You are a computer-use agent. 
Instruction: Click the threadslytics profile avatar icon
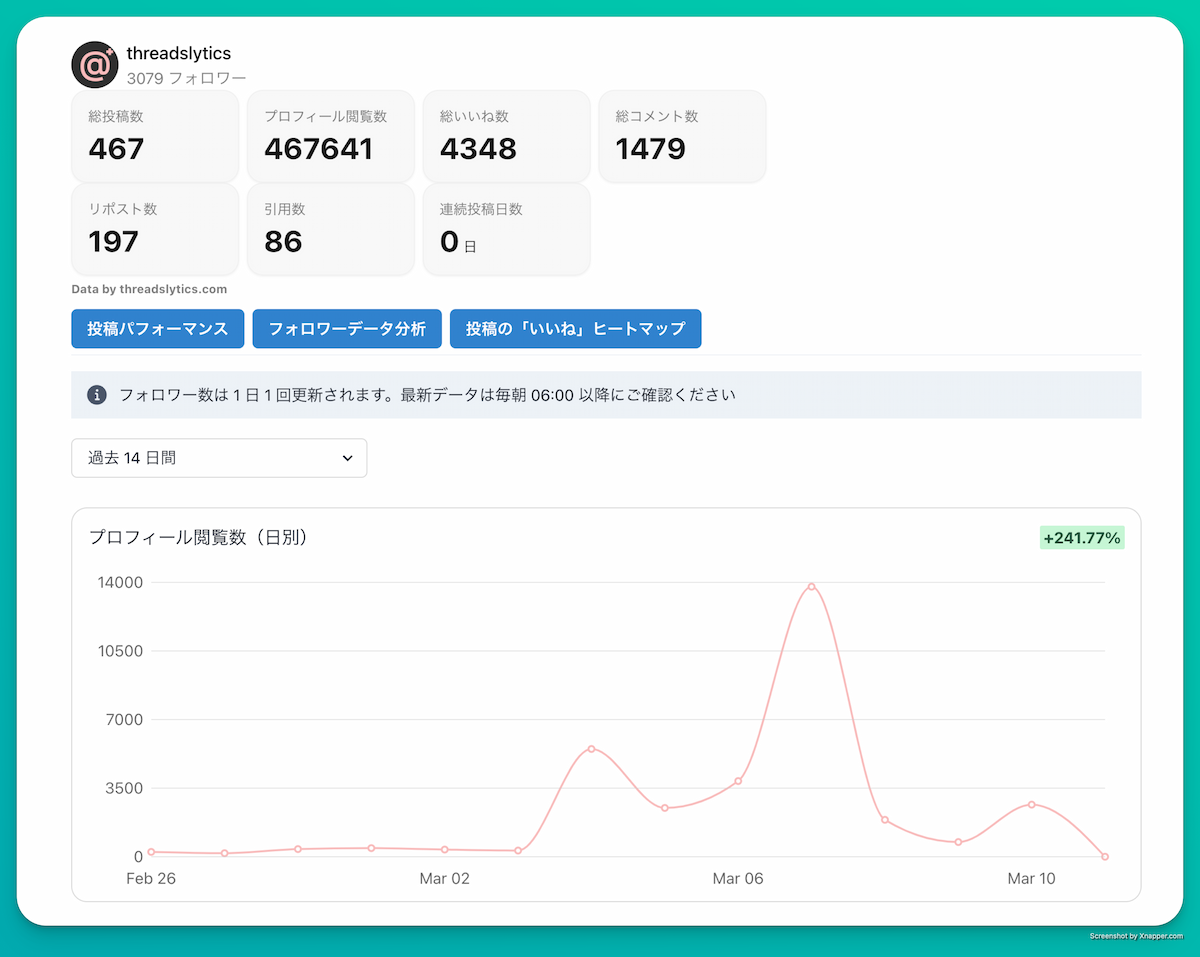point(95,64)
